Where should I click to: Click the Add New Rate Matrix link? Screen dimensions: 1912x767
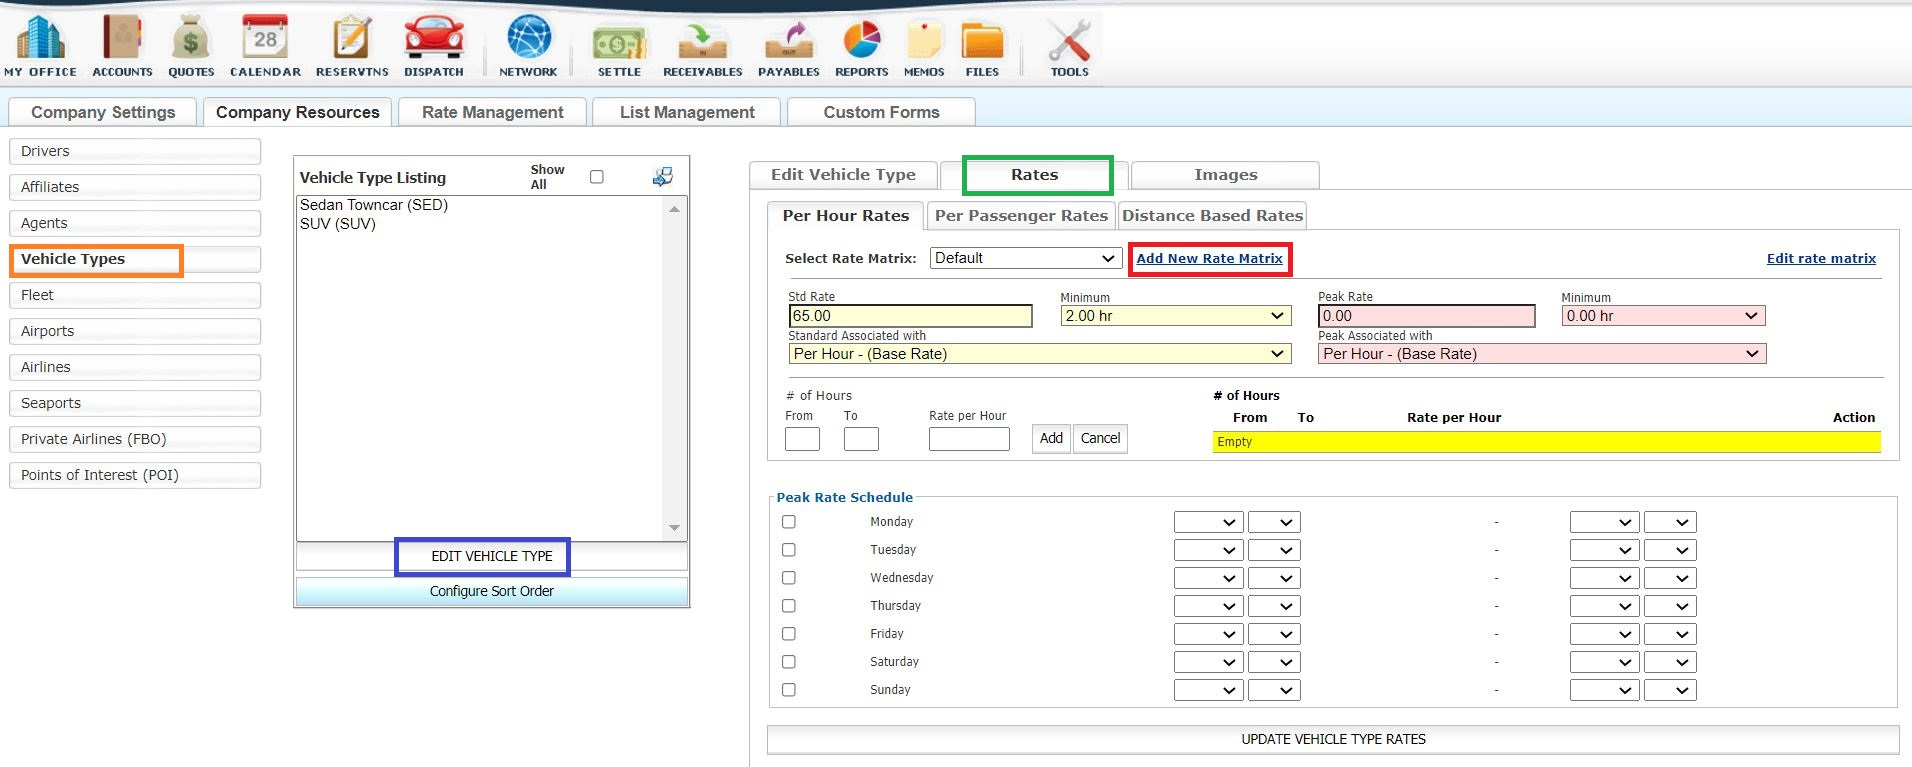point(1209,259)
